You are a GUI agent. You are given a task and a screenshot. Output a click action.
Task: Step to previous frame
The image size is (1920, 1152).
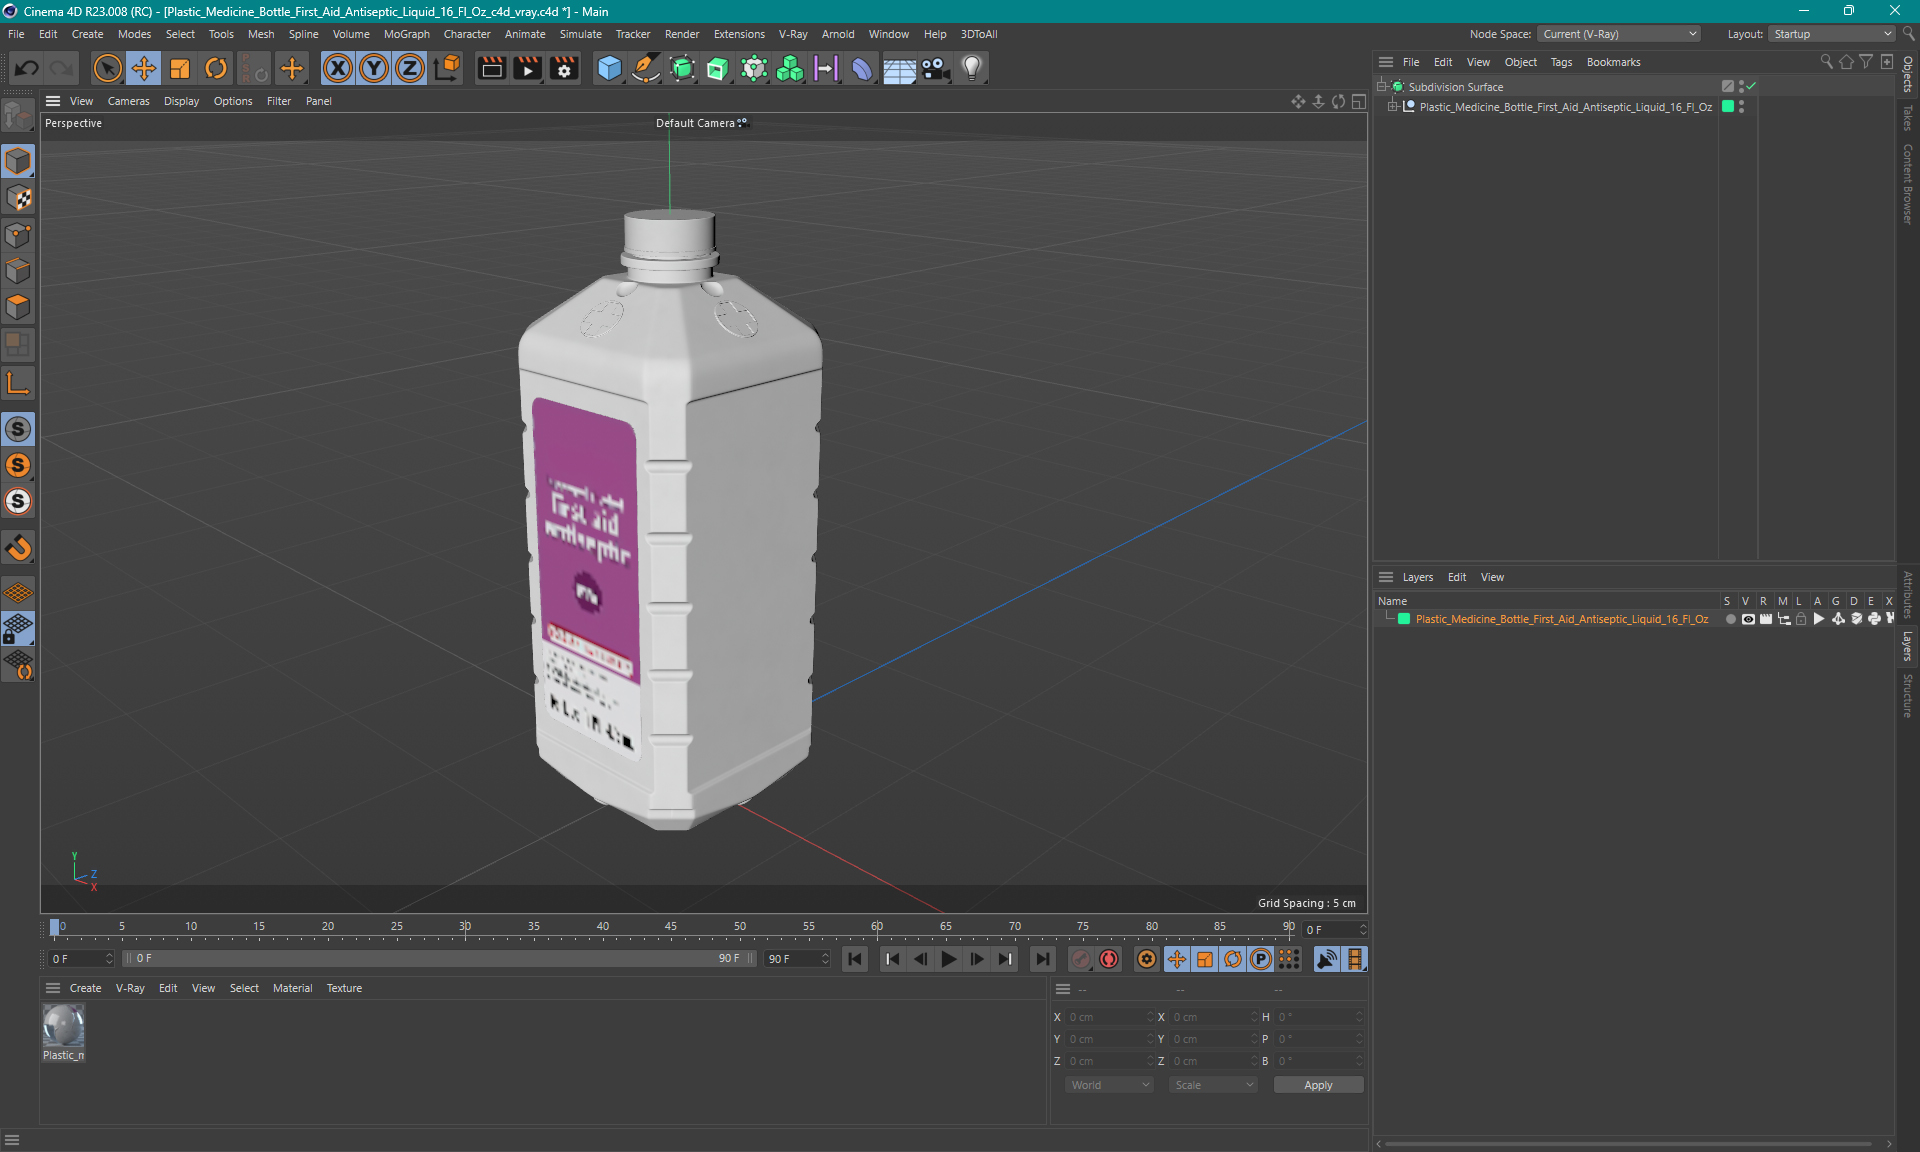921,959
